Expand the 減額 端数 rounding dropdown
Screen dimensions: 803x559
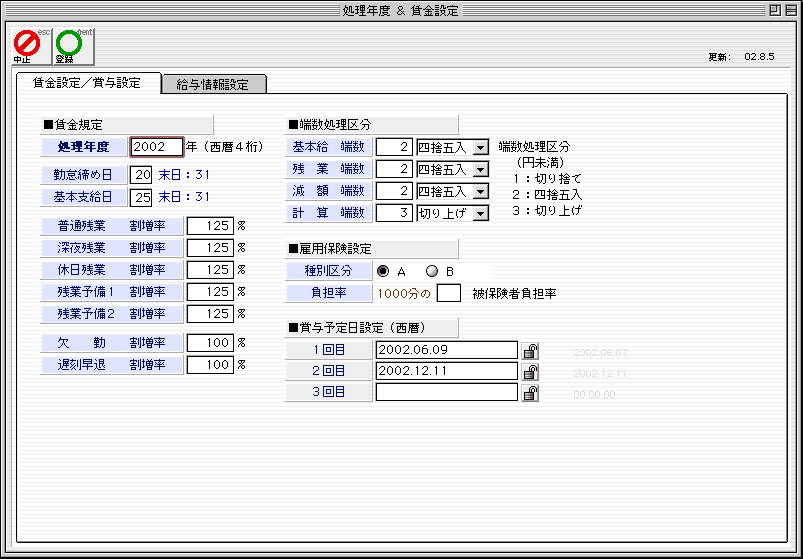coord(480,191)
